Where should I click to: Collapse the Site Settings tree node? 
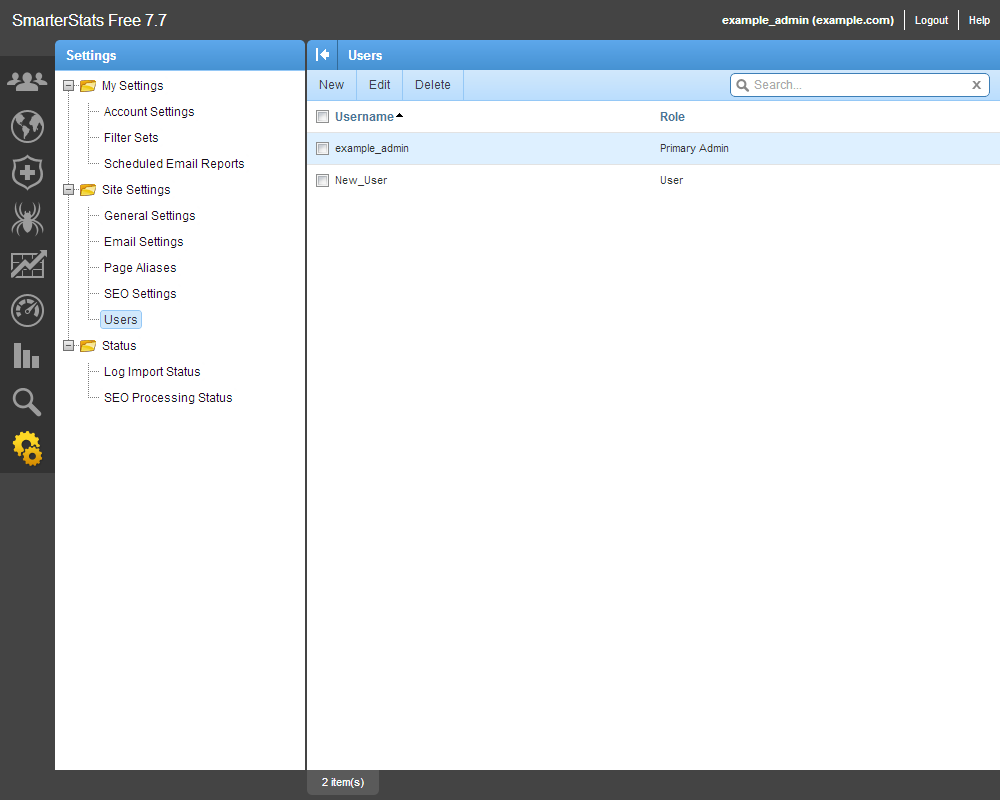69,189
